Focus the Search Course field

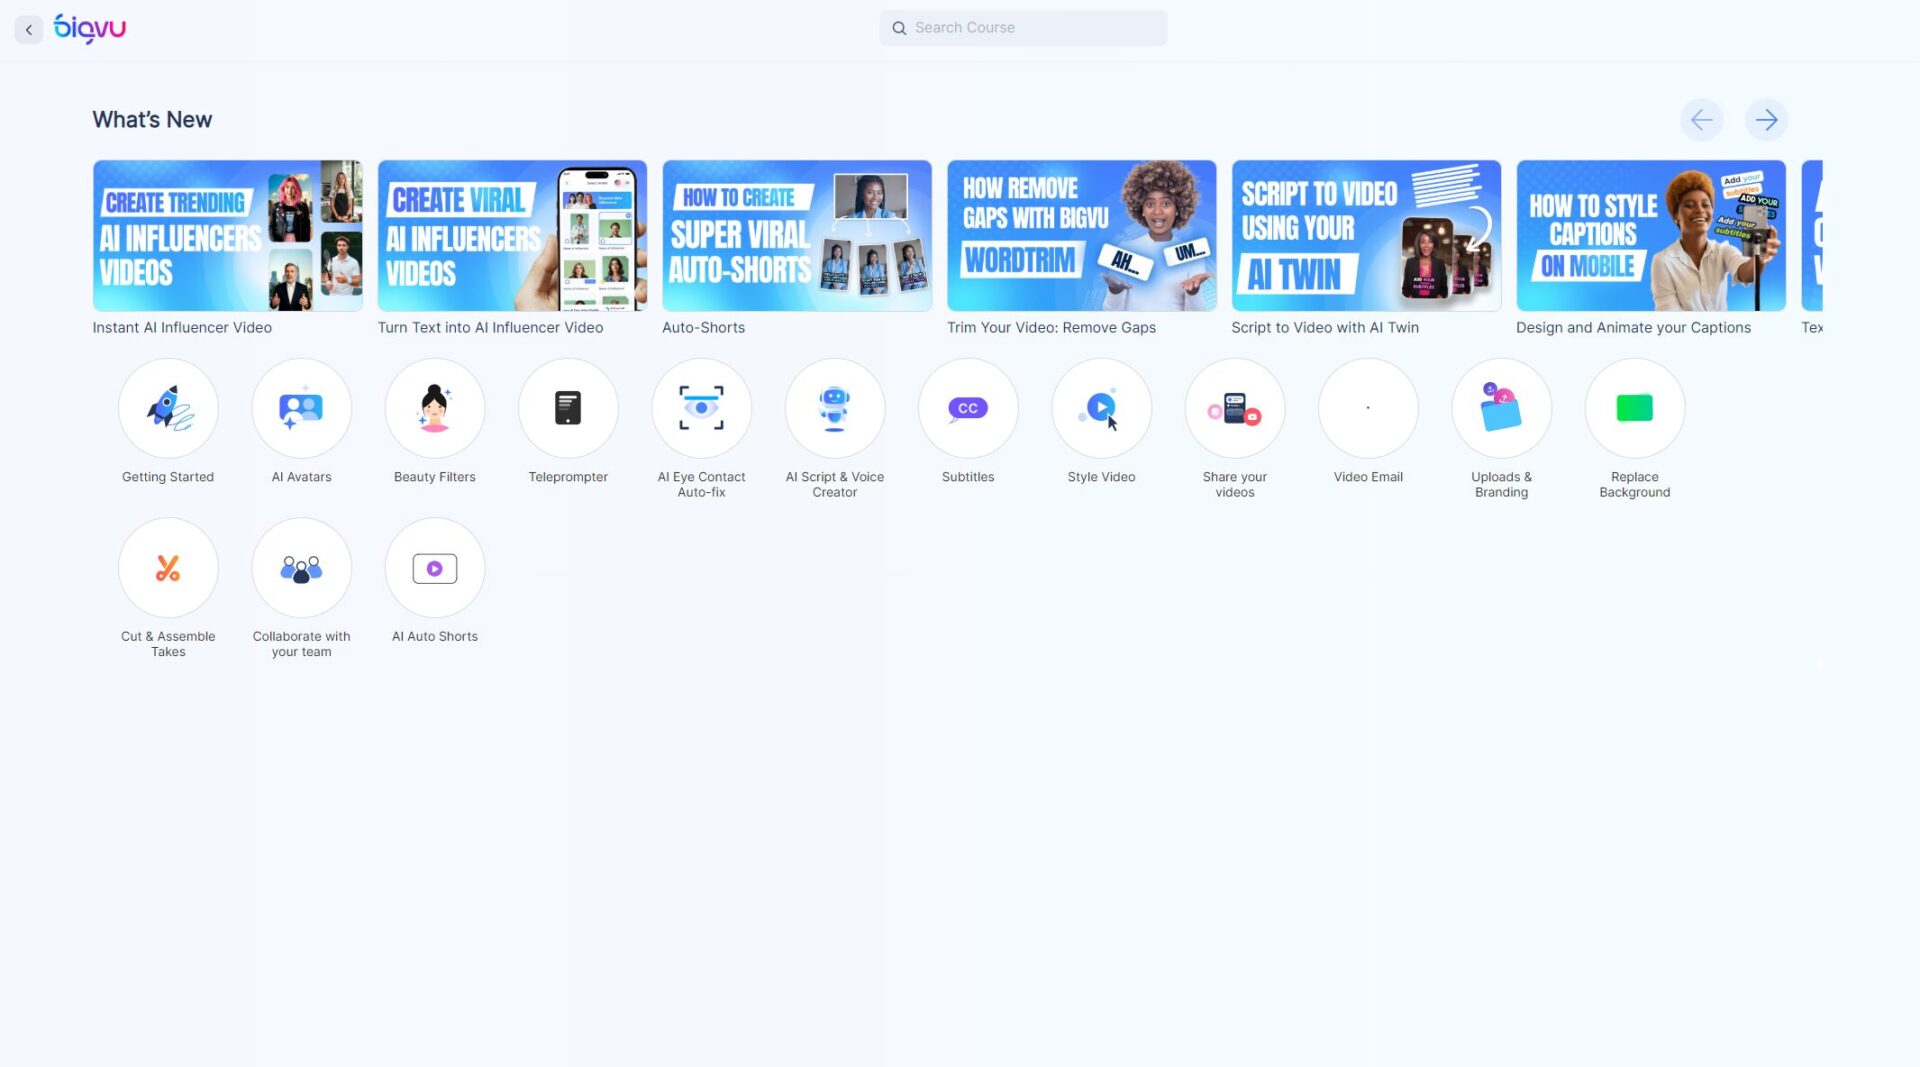(1023, 28)
